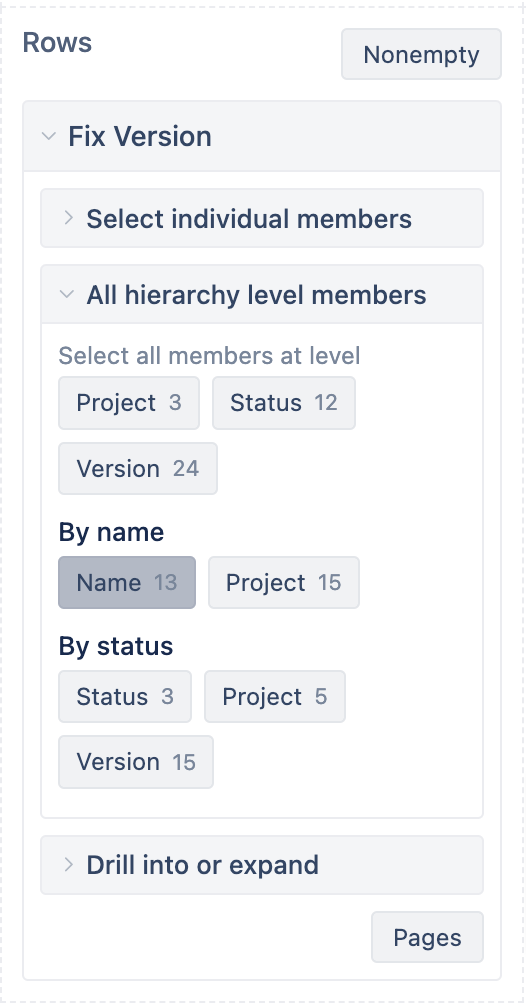Click the By status hierarchy label
The height and width of the screenshot is (1006, 526).
(x=116, y=646)
